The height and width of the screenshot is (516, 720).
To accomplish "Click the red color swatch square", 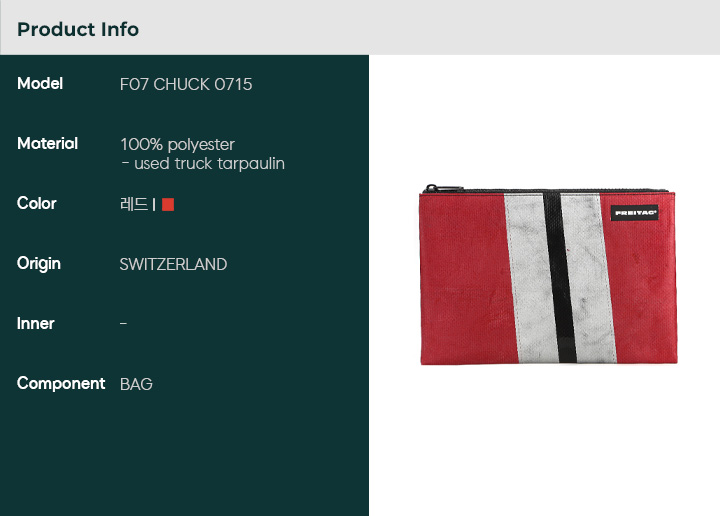I will [x=168, y=204].
